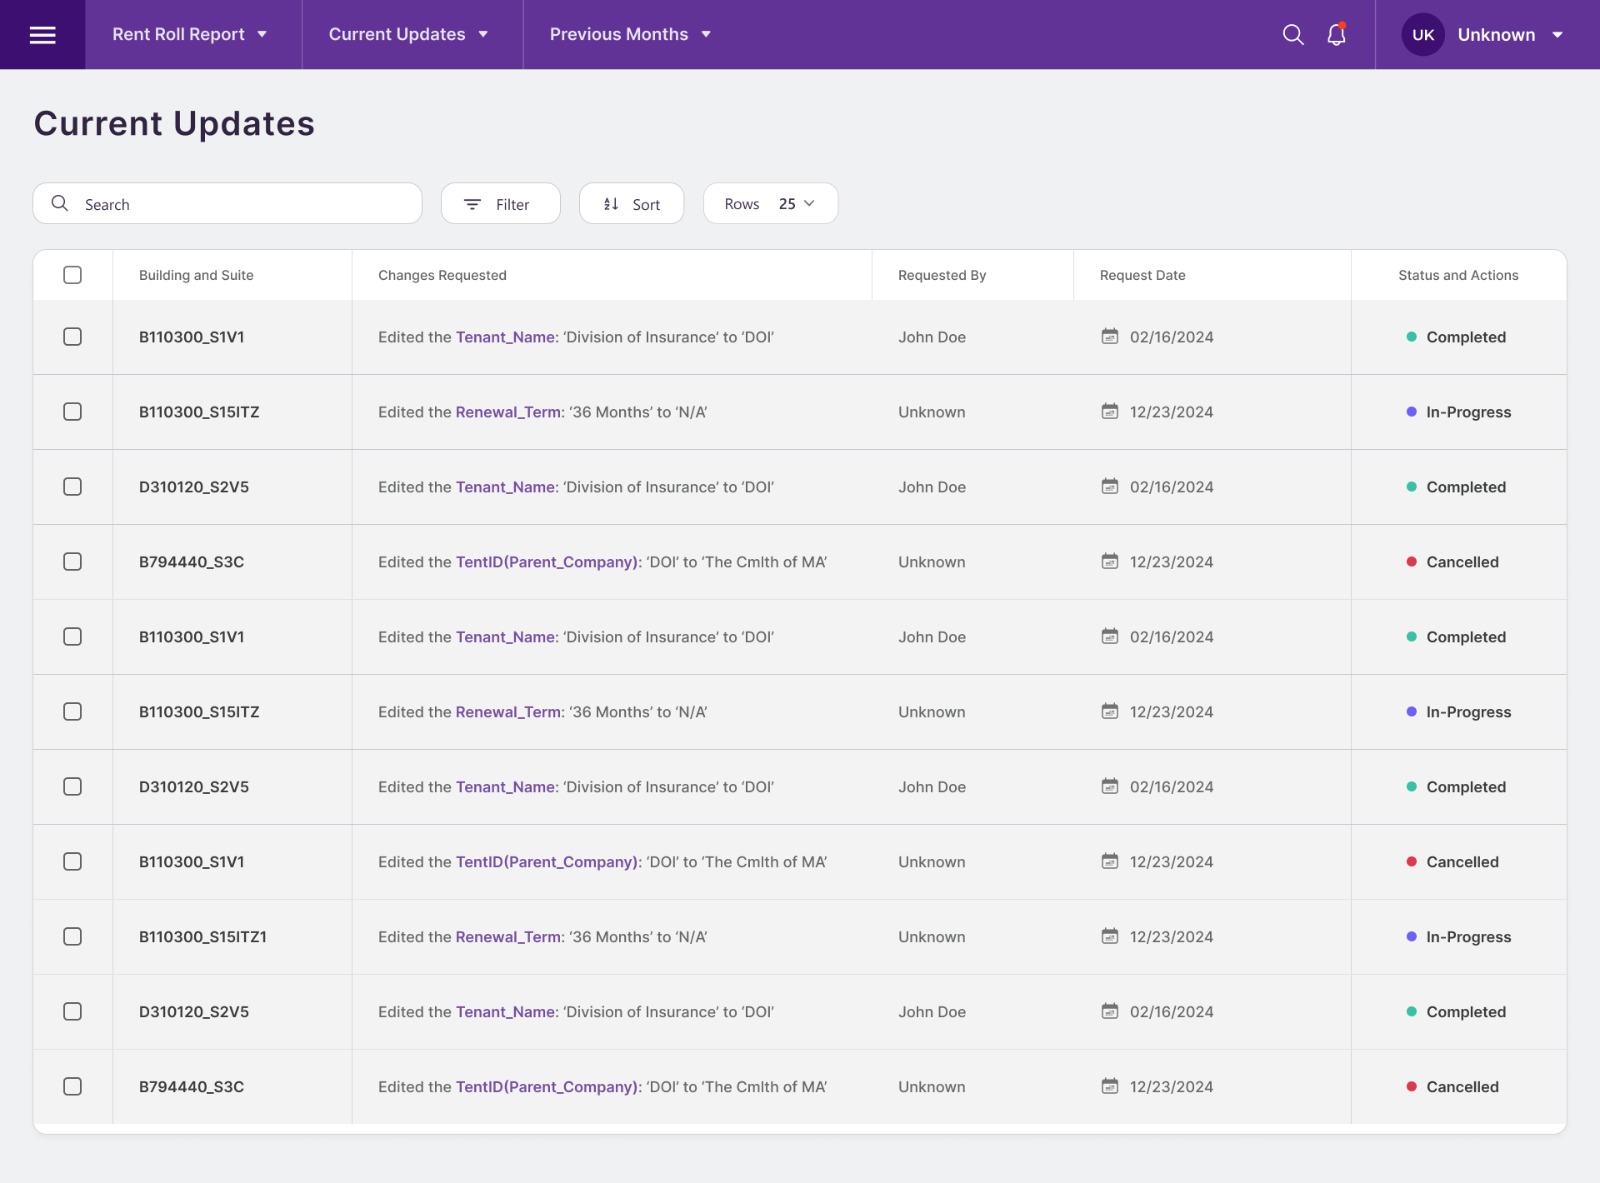Click the calendar icon next to 02/16/2024 in the first row
This screenshot has height=1183, width=1600.
pos(1110,337)
